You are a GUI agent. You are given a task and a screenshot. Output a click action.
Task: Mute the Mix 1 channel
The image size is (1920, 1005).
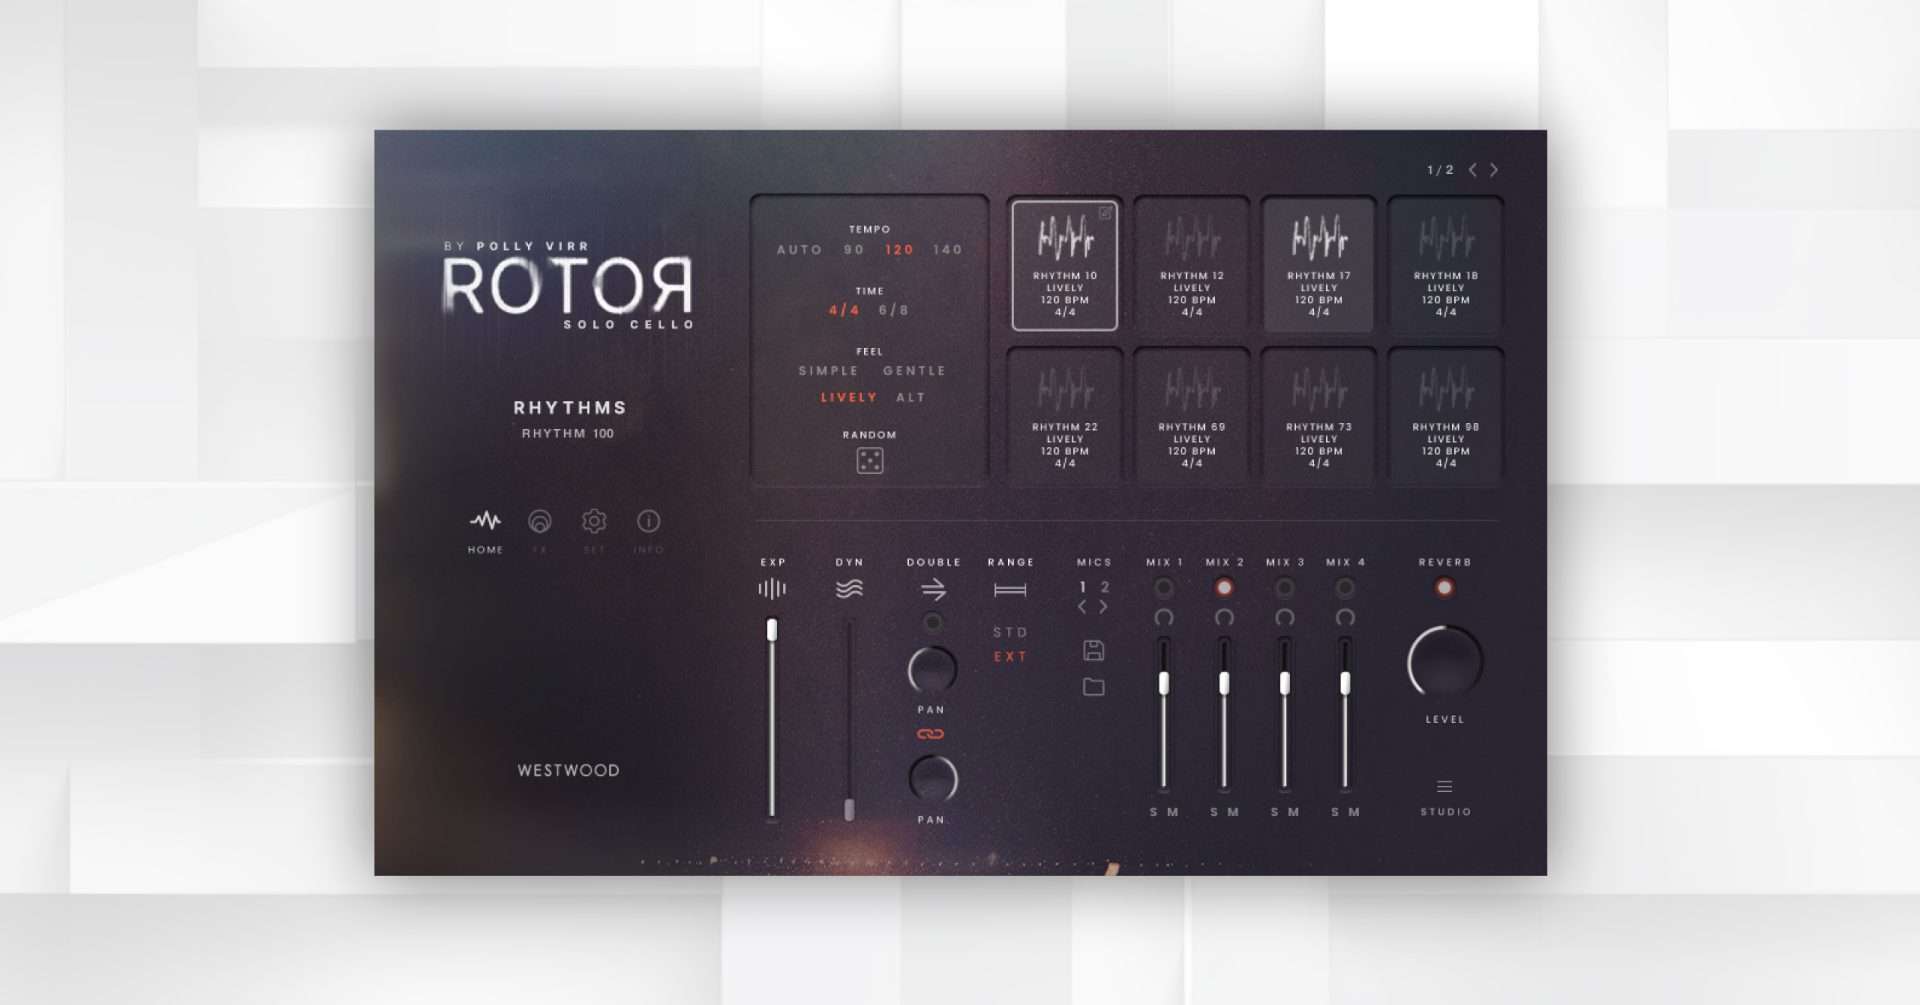click(x=1173, y=812)
